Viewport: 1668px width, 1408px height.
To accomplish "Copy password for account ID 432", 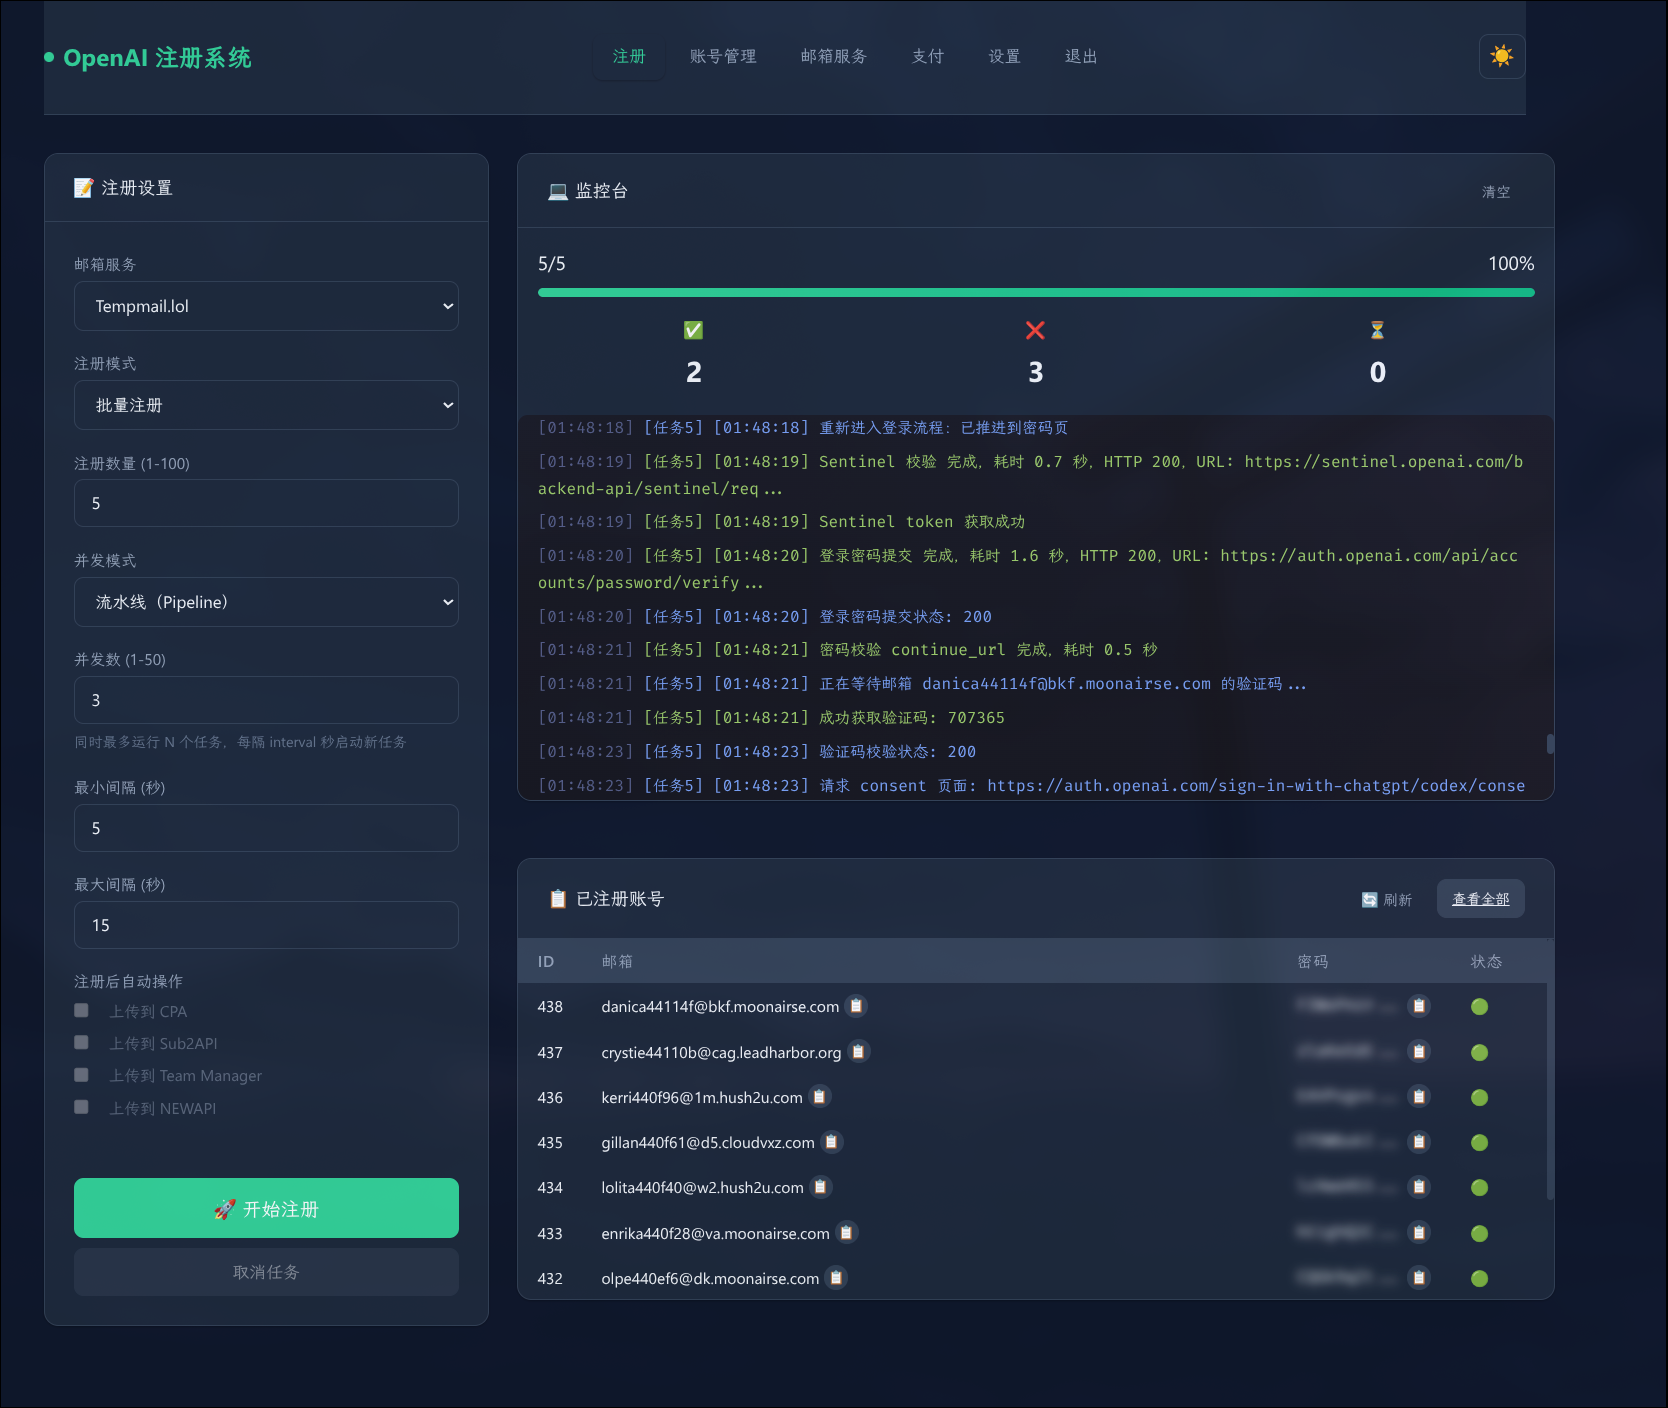I will click(x=1418, y=1278).
